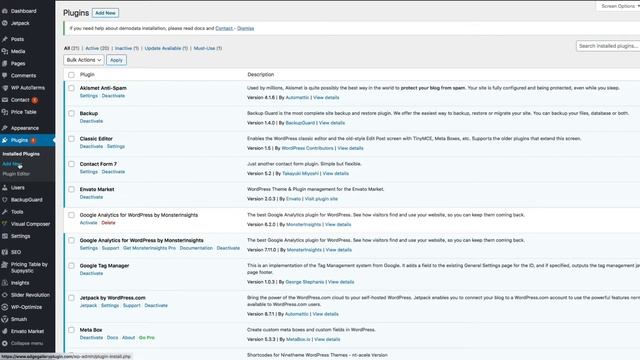Expand the Screen Options panel

(619, 6)
